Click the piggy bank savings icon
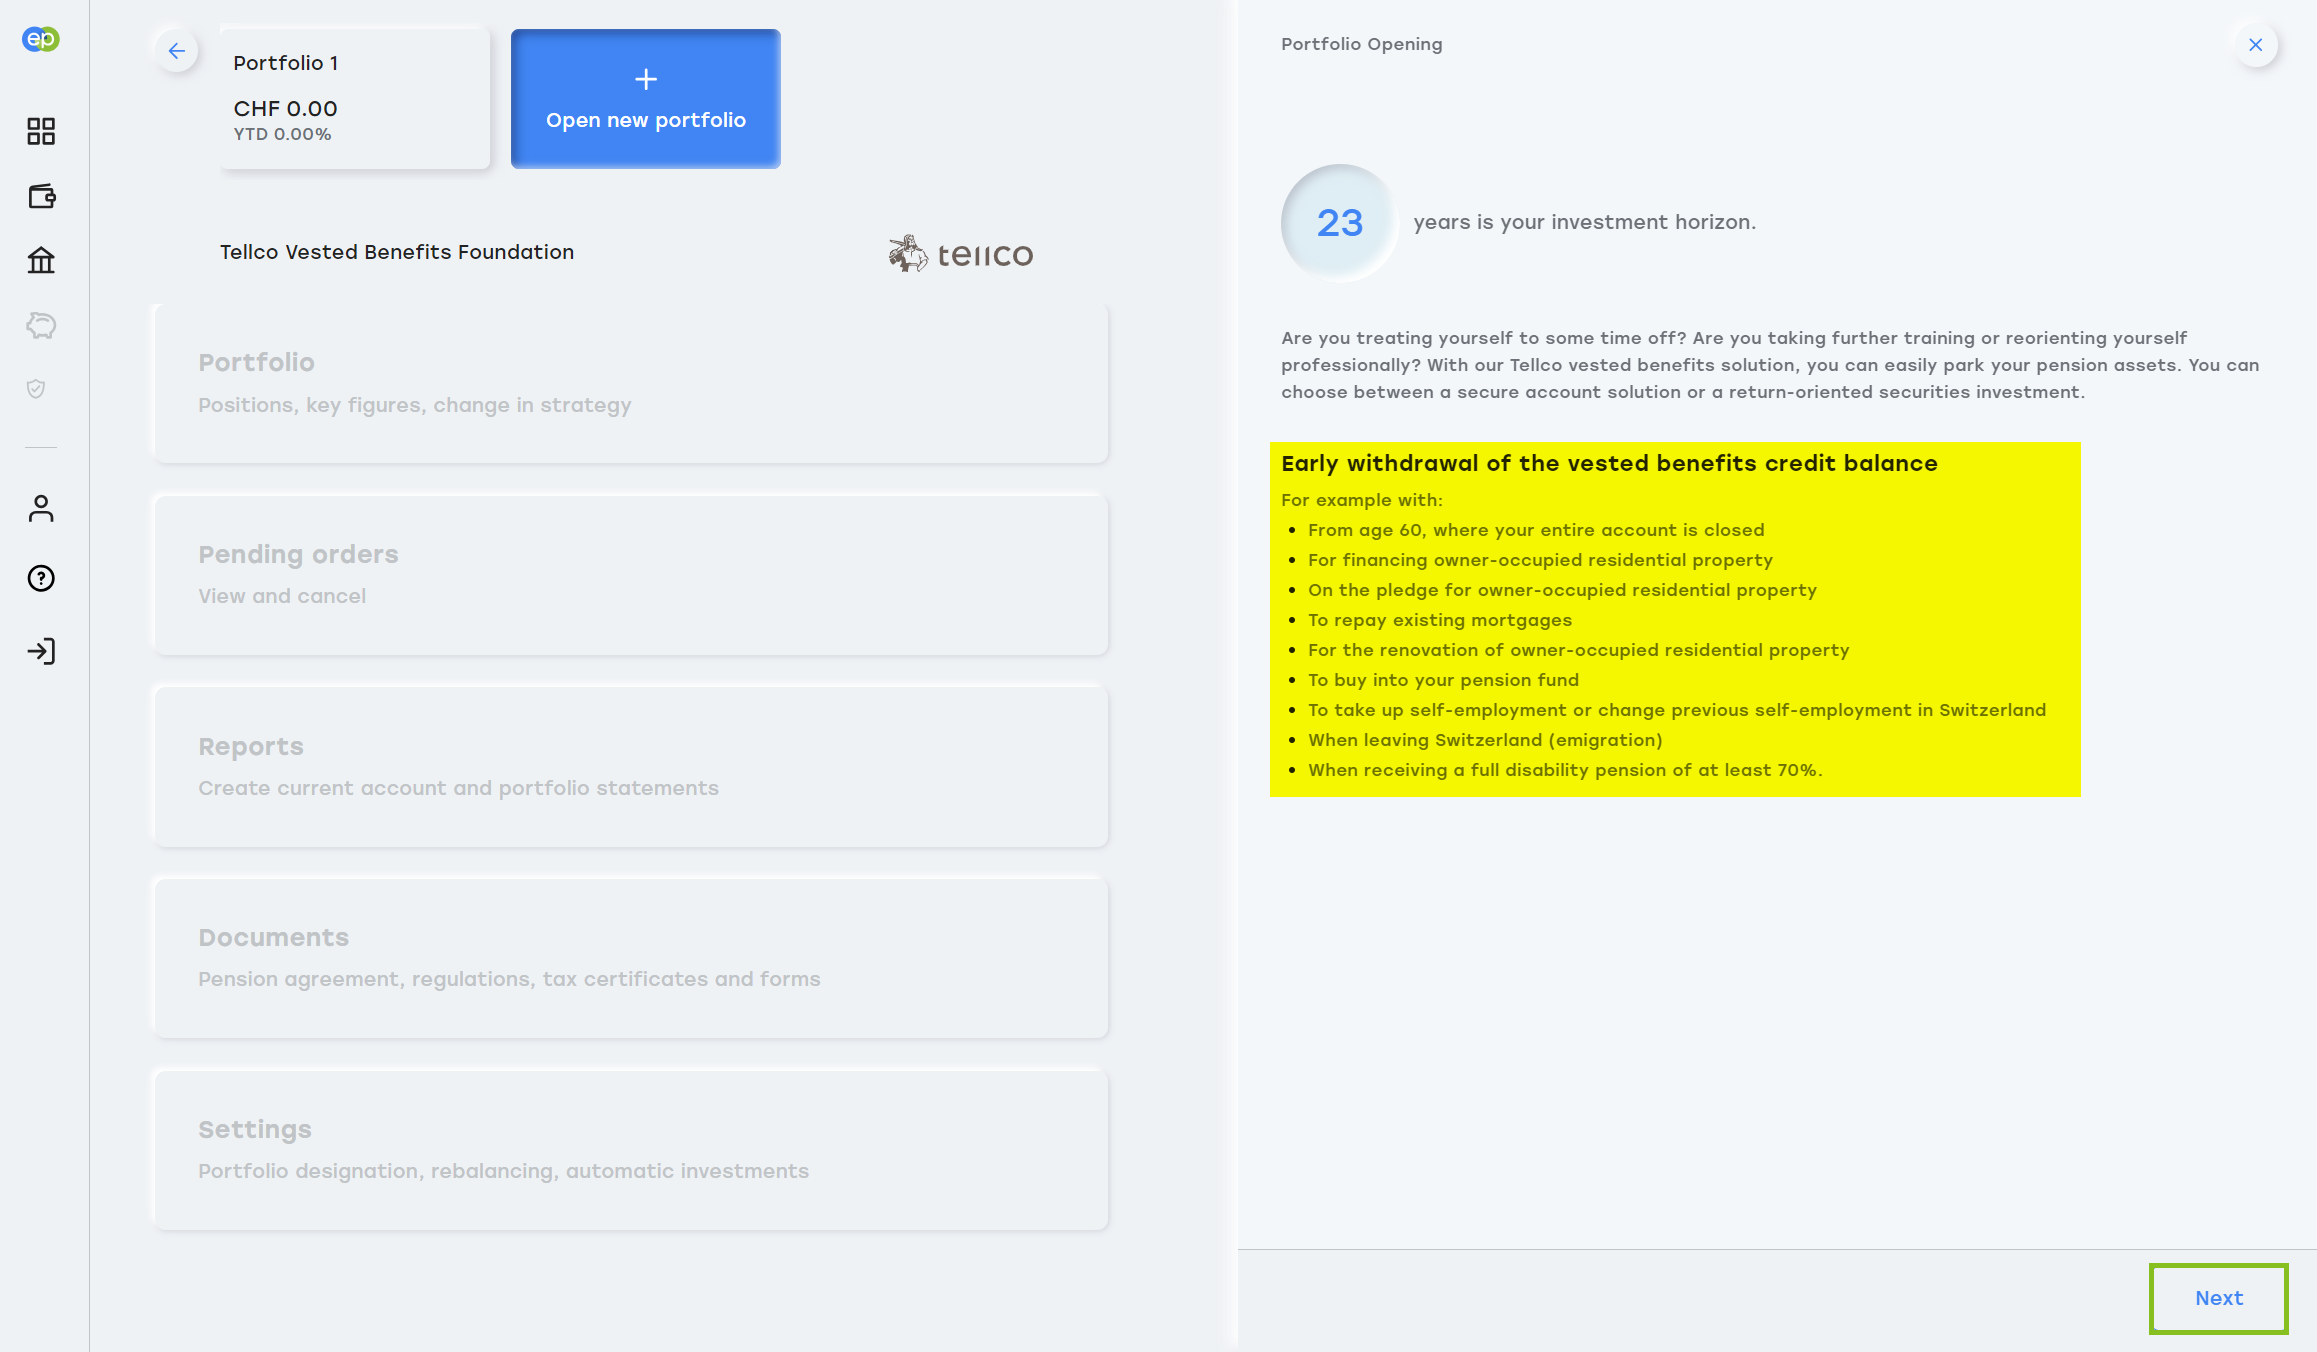The width and height of the screenshot is (2317, 1352). (x=41, y=325)
